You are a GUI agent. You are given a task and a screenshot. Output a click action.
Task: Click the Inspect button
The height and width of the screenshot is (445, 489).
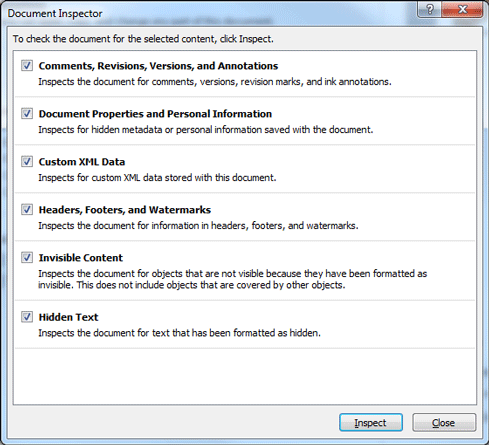371,423
